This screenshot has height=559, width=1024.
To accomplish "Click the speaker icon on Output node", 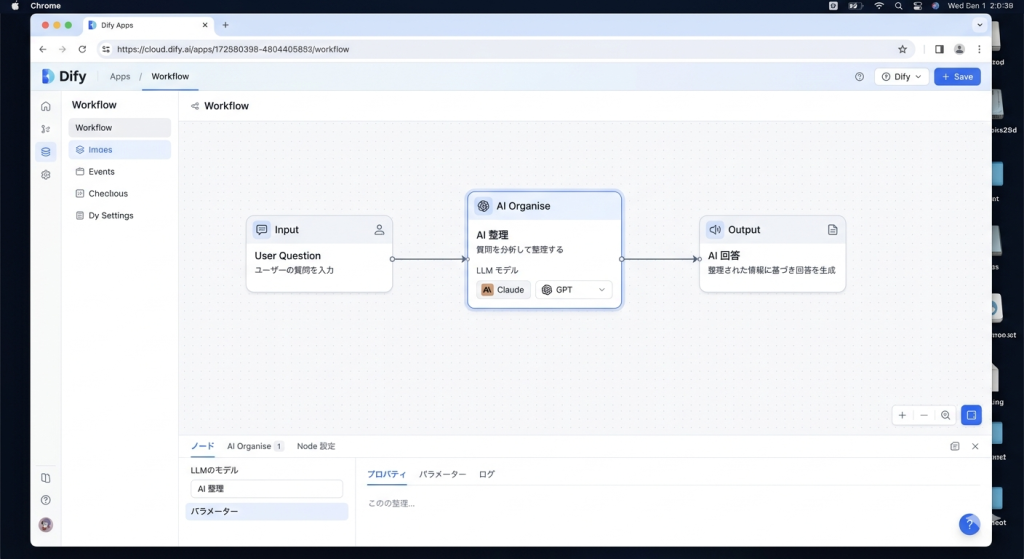I will (715, 229).
